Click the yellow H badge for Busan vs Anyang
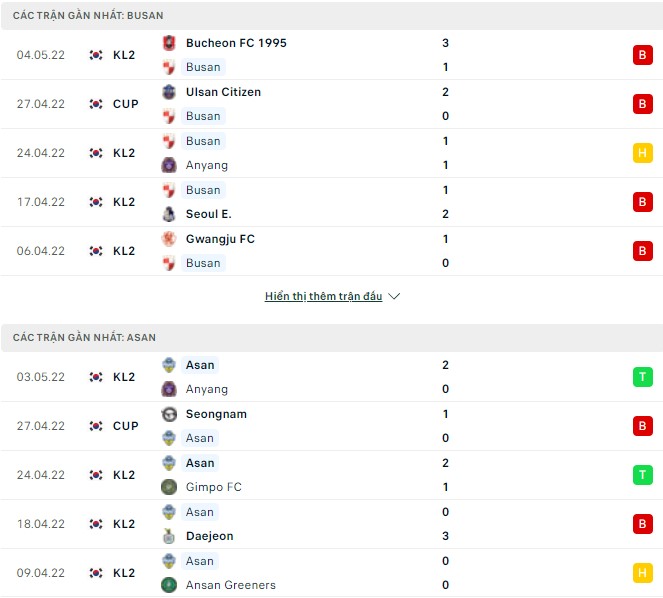This screenshot has width=663, height=598. (x=642, y=153)
